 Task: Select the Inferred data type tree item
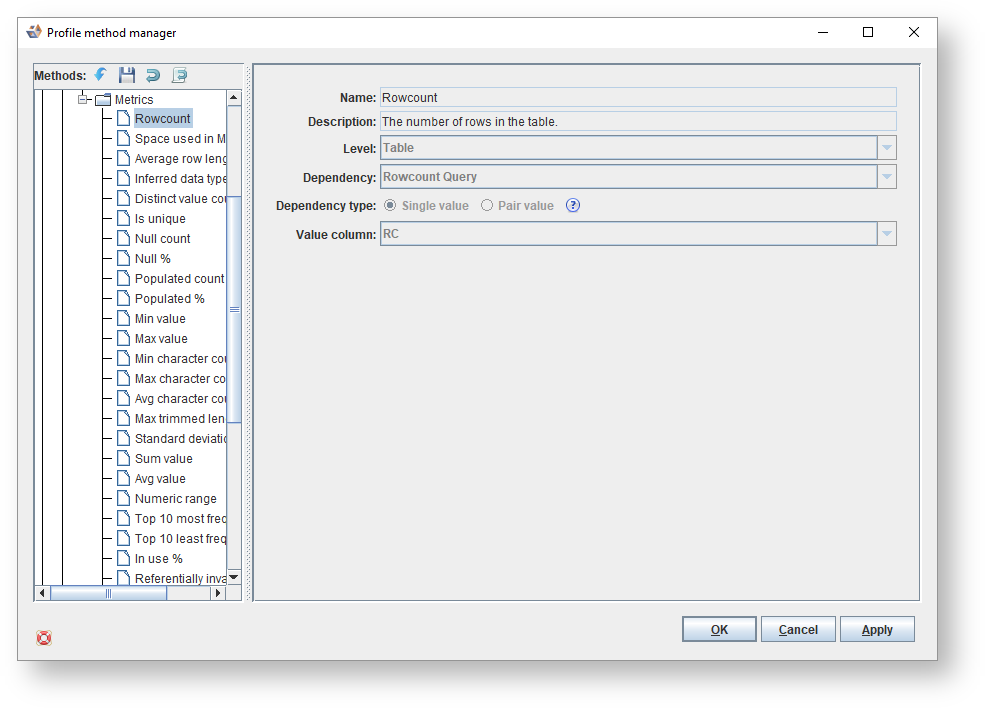click(x=180, y=179)
